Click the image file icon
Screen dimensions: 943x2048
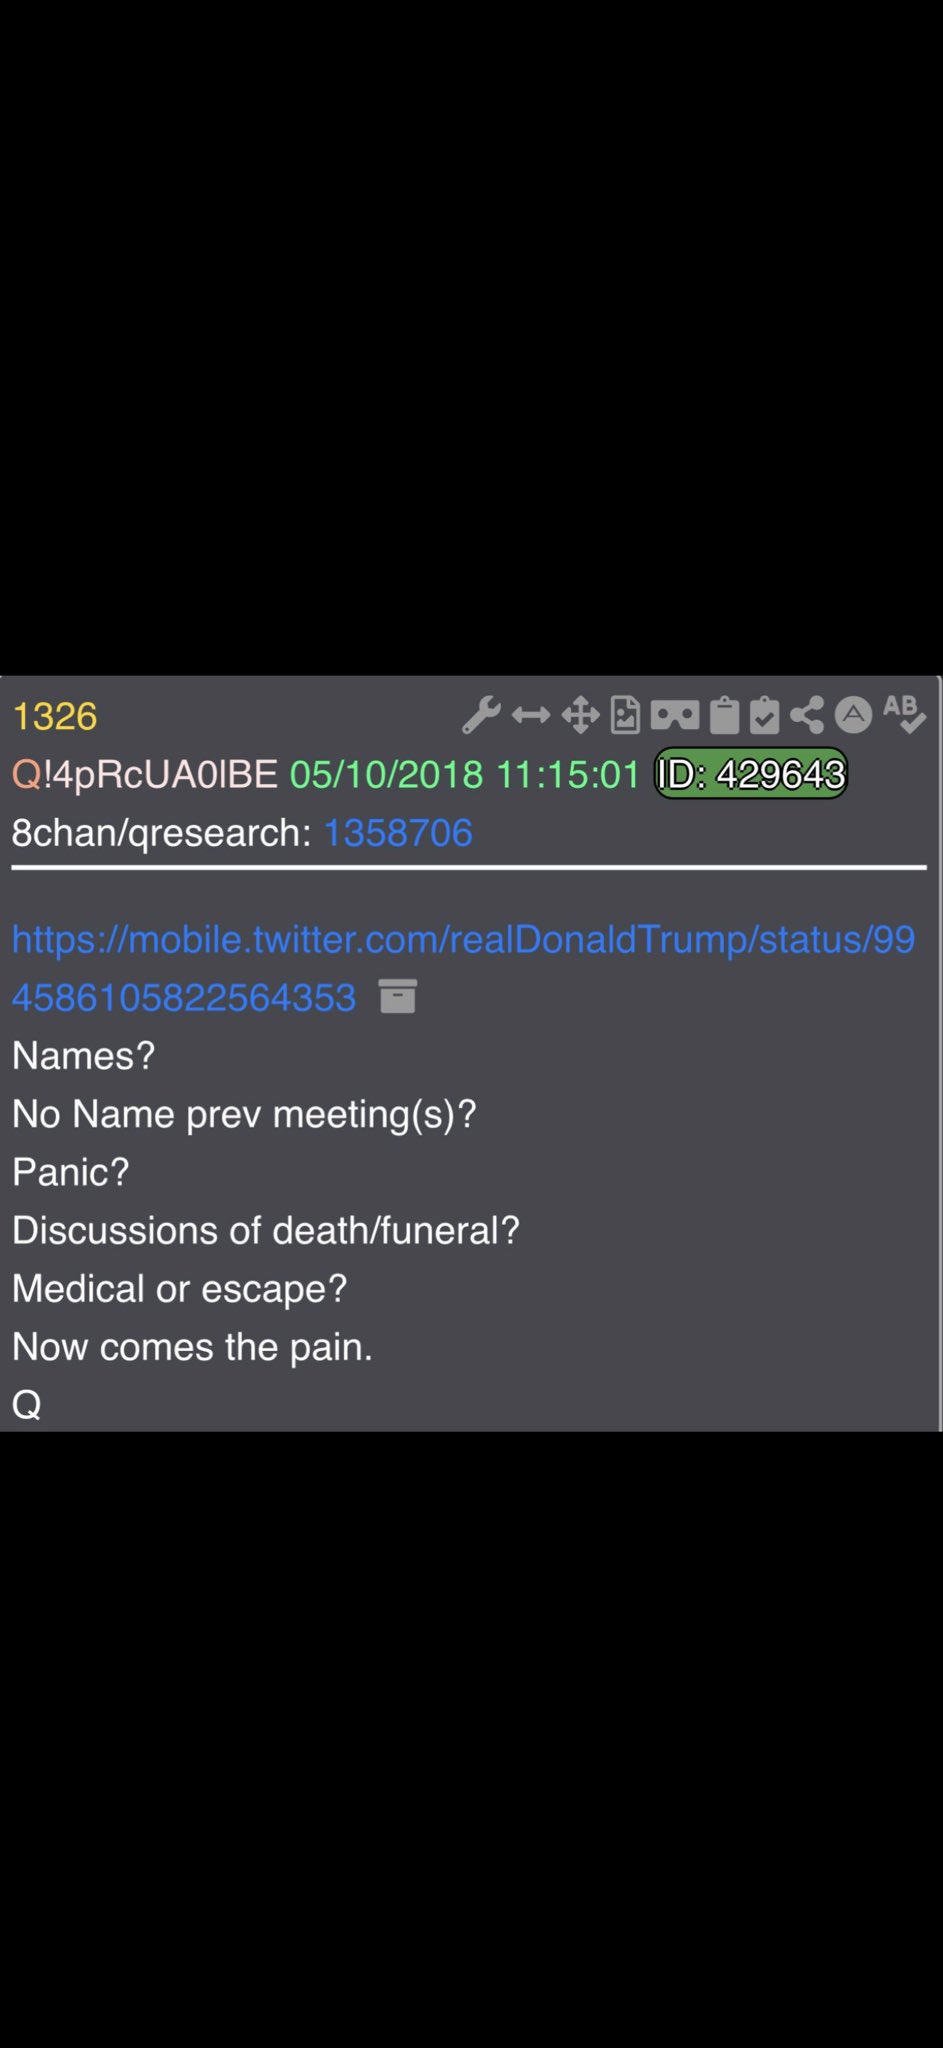(626, 715)
